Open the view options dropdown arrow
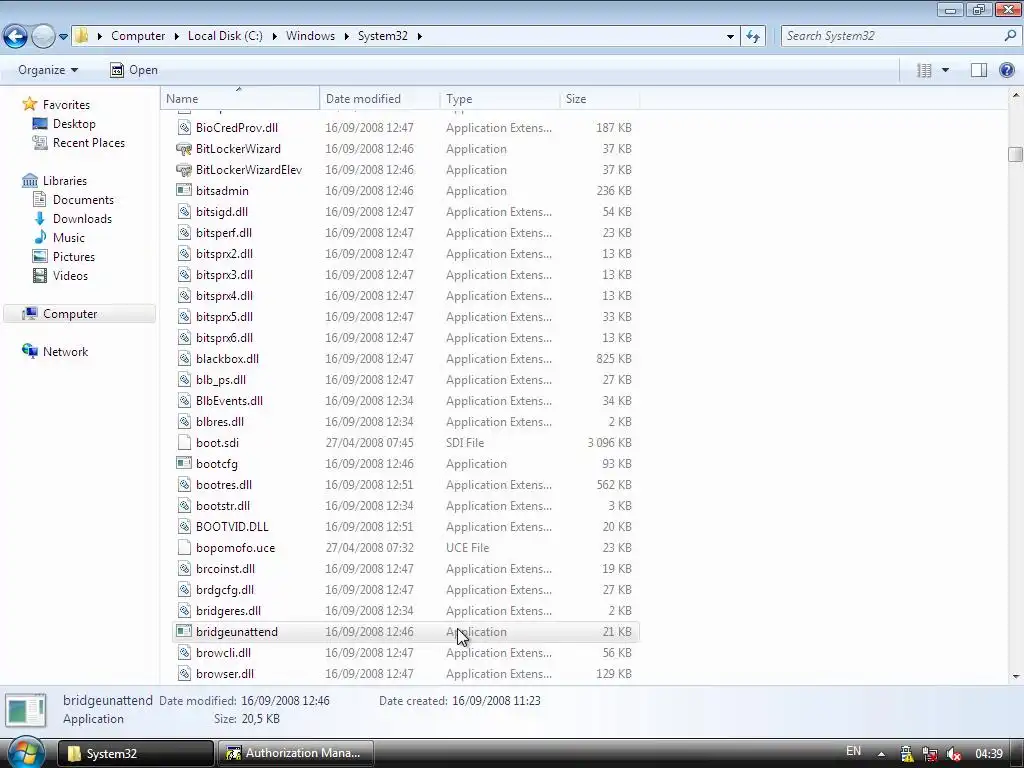 coord(945,70)
